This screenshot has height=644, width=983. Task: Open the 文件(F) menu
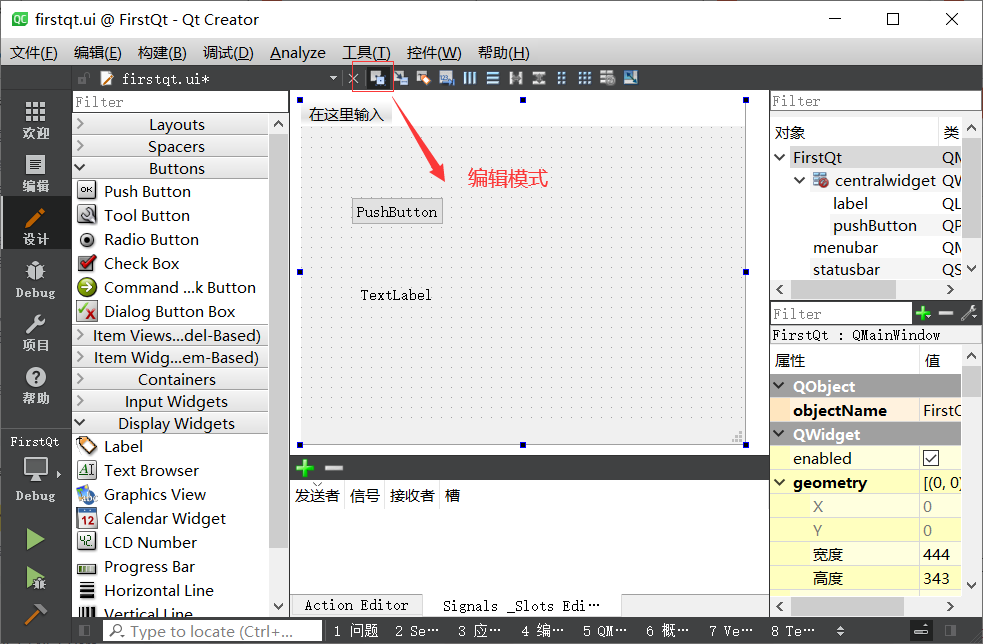(x=34, y=53)
